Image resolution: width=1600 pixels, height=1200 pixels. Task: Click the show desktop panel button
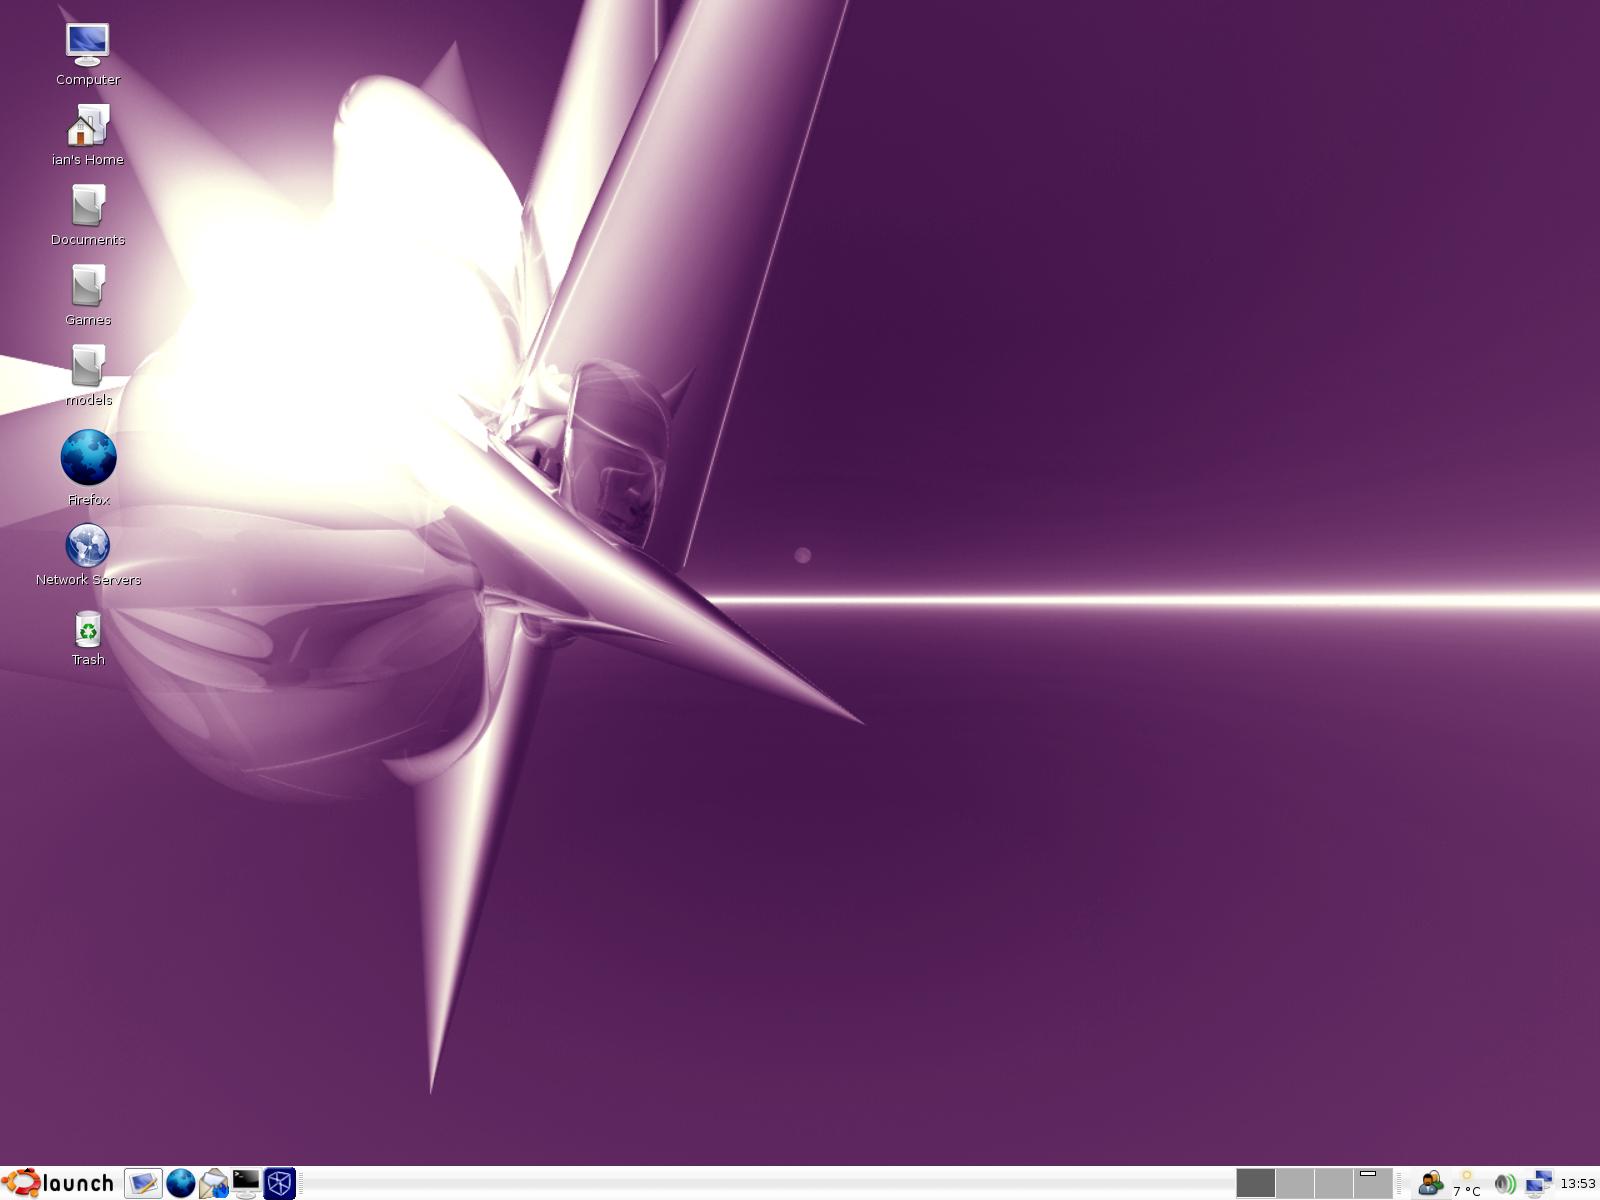click(x=143, y=1184)
